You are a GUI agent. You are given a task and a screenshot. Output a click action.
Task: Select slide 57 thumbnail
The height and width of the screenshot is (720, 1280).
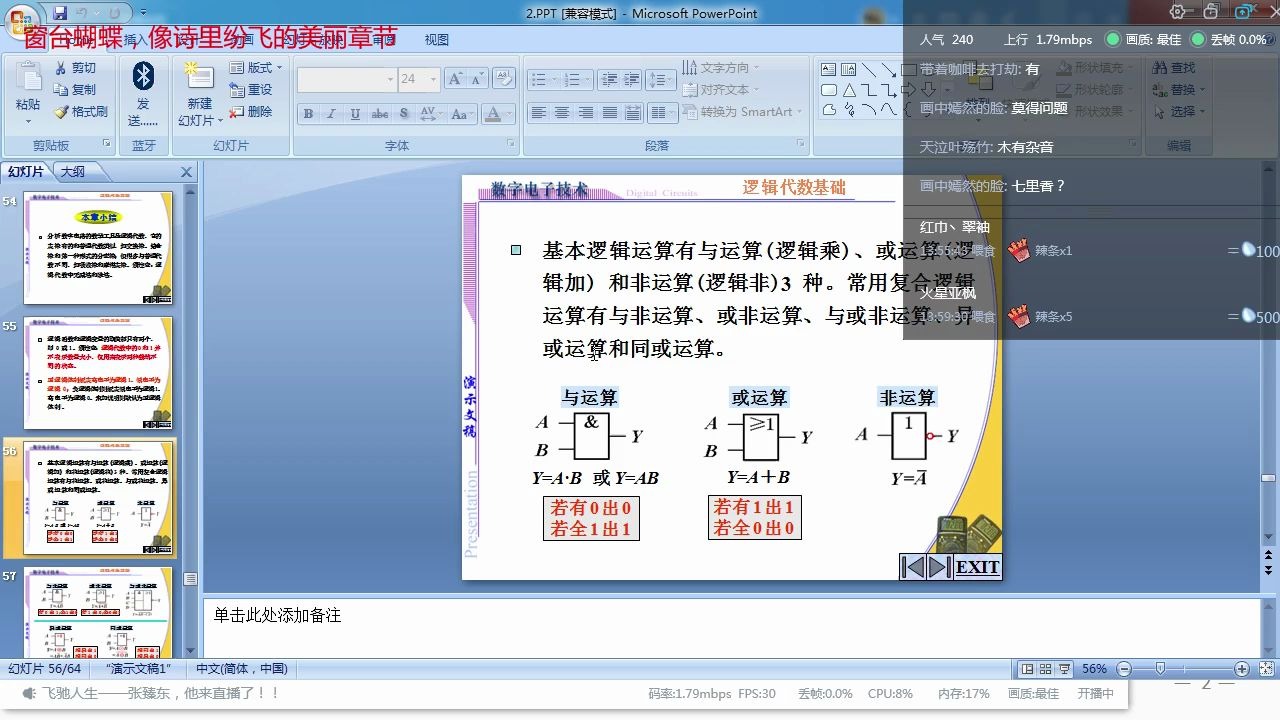pyautogui.click(x=98, y=612)
